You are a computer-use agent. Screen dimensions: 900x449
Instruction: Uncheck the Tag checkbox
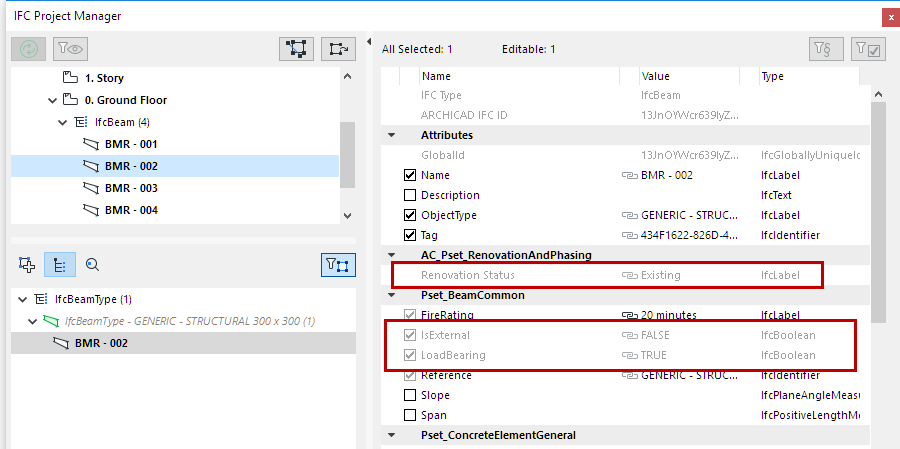coord(410,235)
